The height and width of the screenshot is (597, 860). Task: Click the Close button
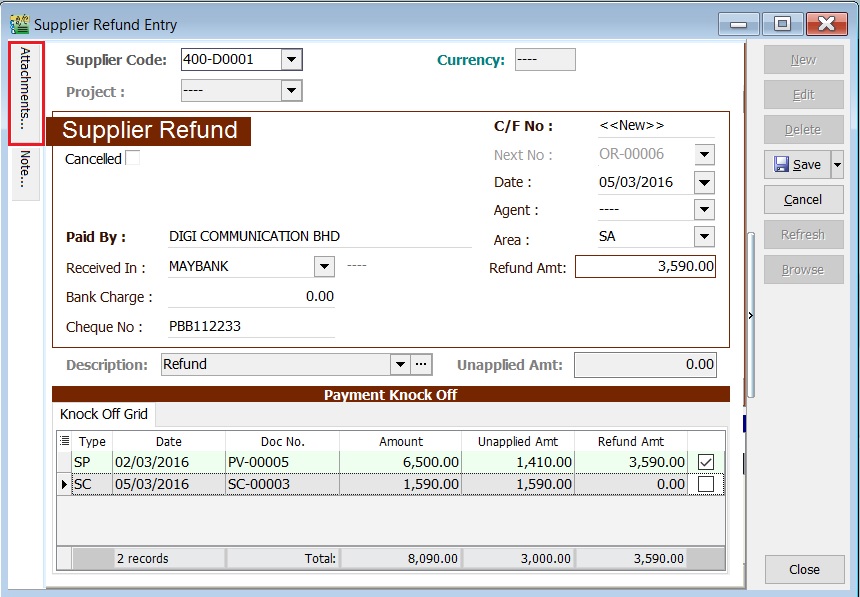tap(803, 569)
